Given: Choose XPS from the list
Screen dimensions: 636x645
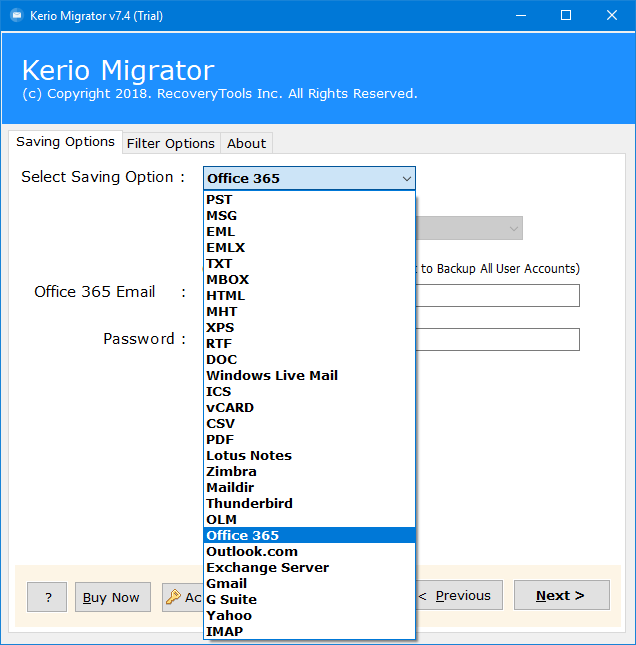Looking at the screenshot, I should pyautogui.click(x=309, y=328).
